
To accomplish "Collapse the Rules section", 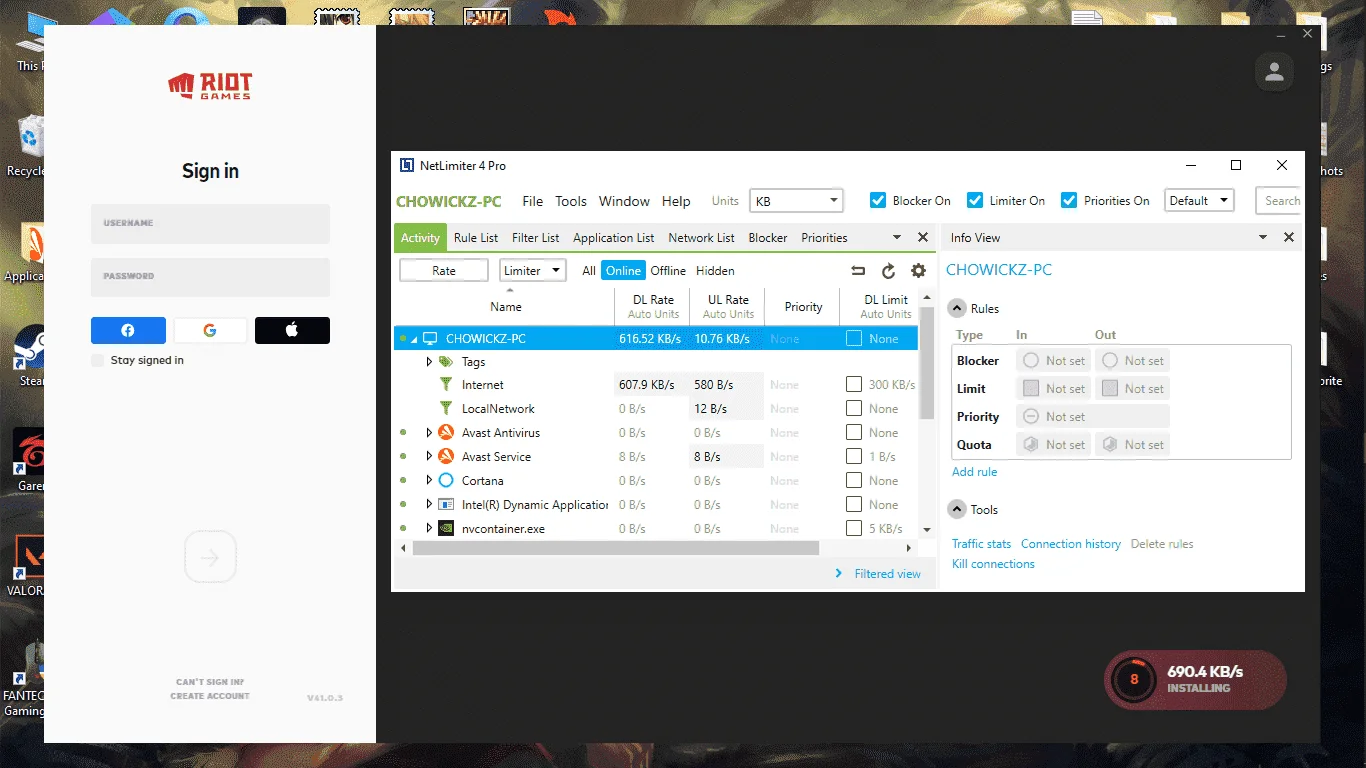I will [x=957, y=308].
